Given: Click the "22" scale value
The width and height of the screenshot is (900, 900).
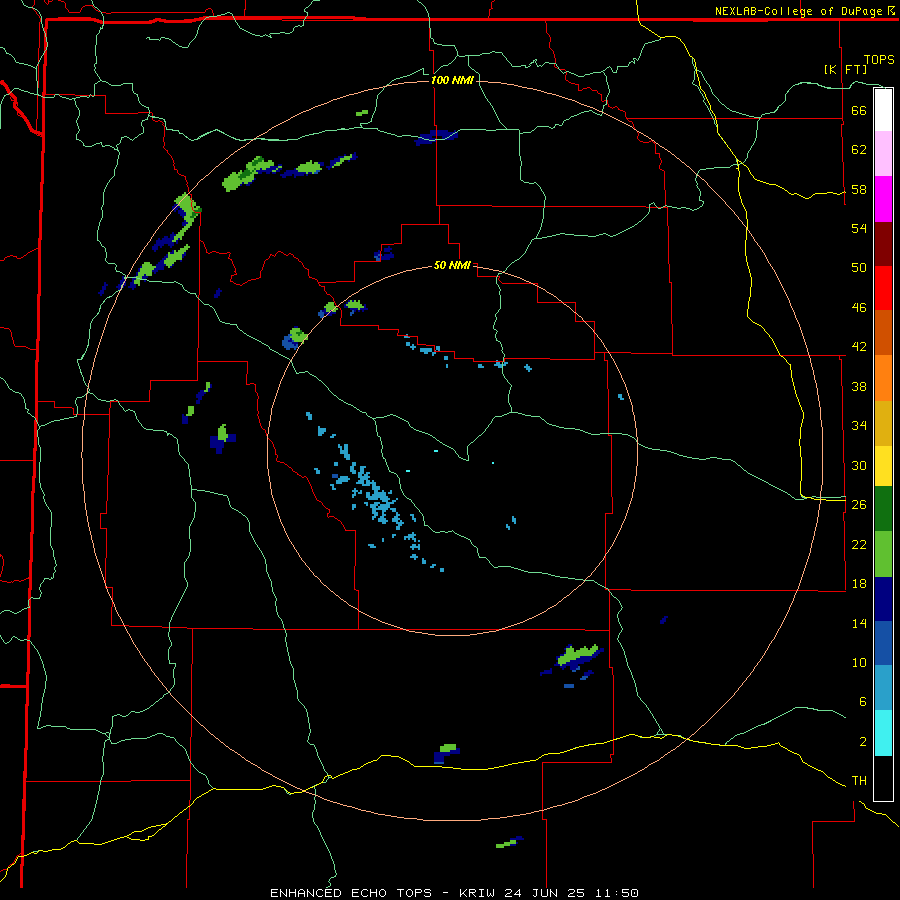Looking at the screenshot, I should pos(859,544).
